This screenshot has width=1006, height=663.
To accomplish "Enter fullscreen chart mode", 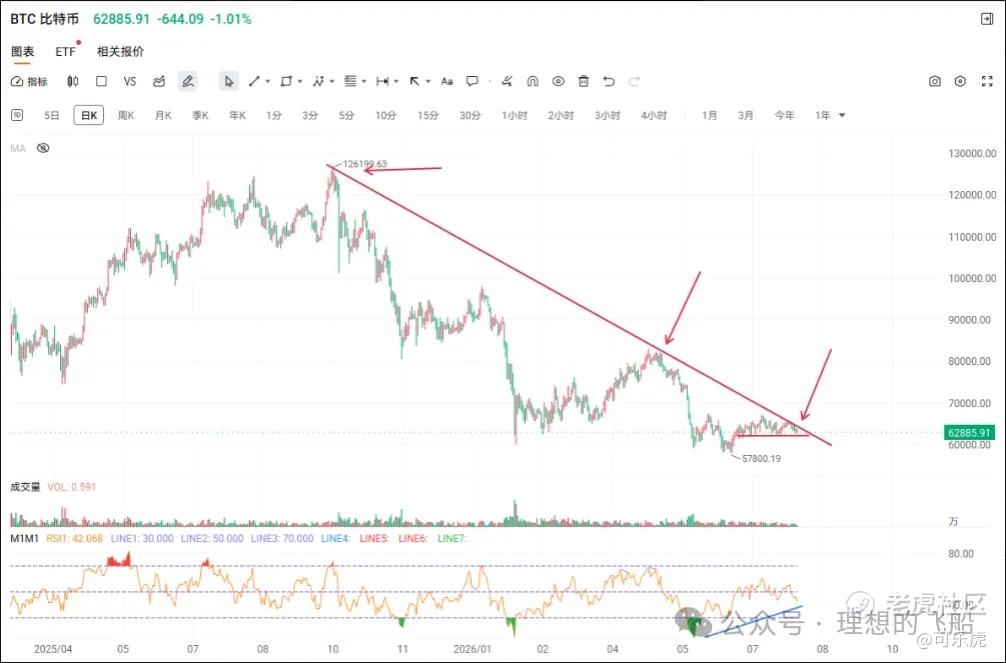I will 987,82.
